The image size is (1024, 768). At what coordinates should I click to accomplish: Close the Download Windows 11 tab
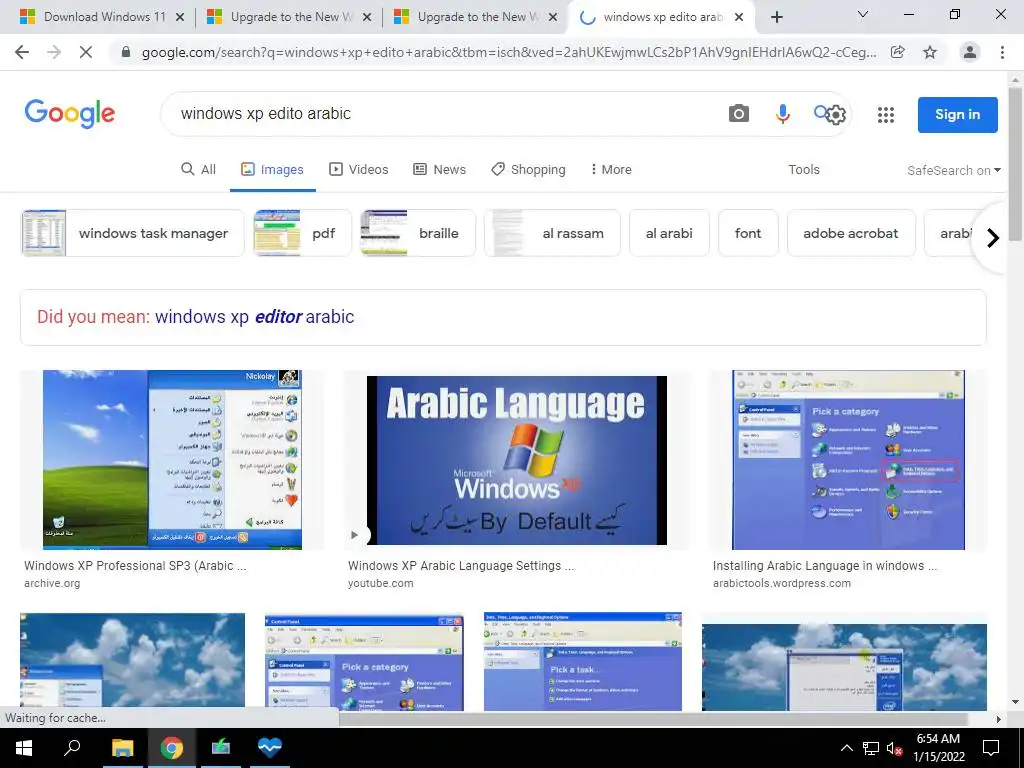pyautogui.click(x=180, y=17)
